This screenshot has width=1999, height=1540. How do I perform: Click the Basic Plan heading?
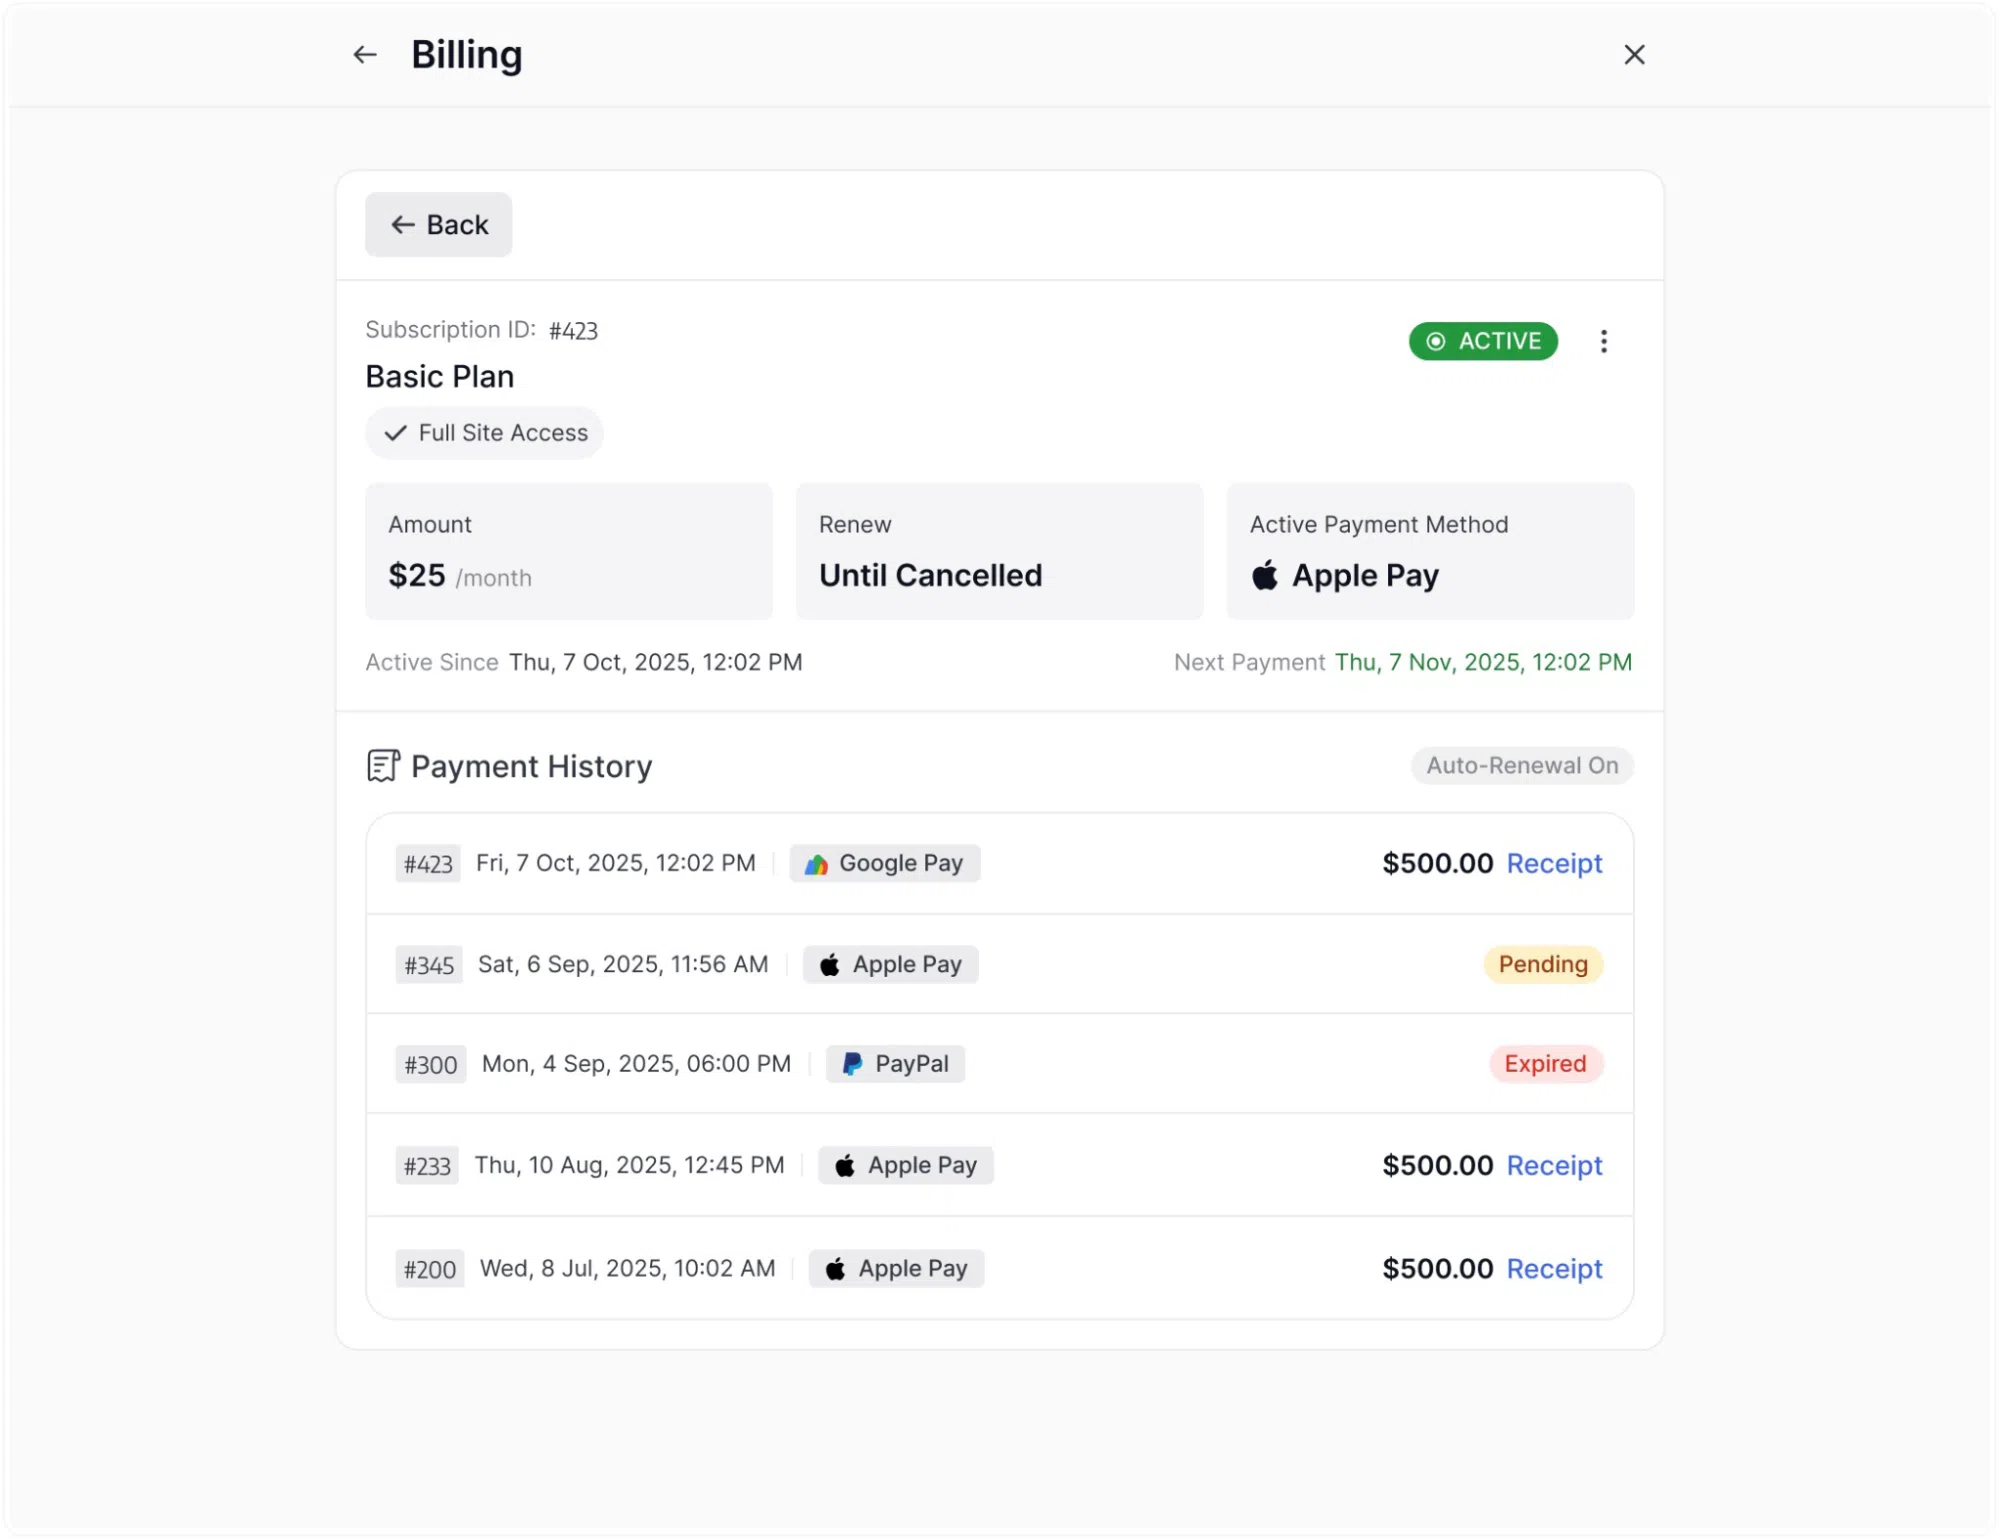440,377
